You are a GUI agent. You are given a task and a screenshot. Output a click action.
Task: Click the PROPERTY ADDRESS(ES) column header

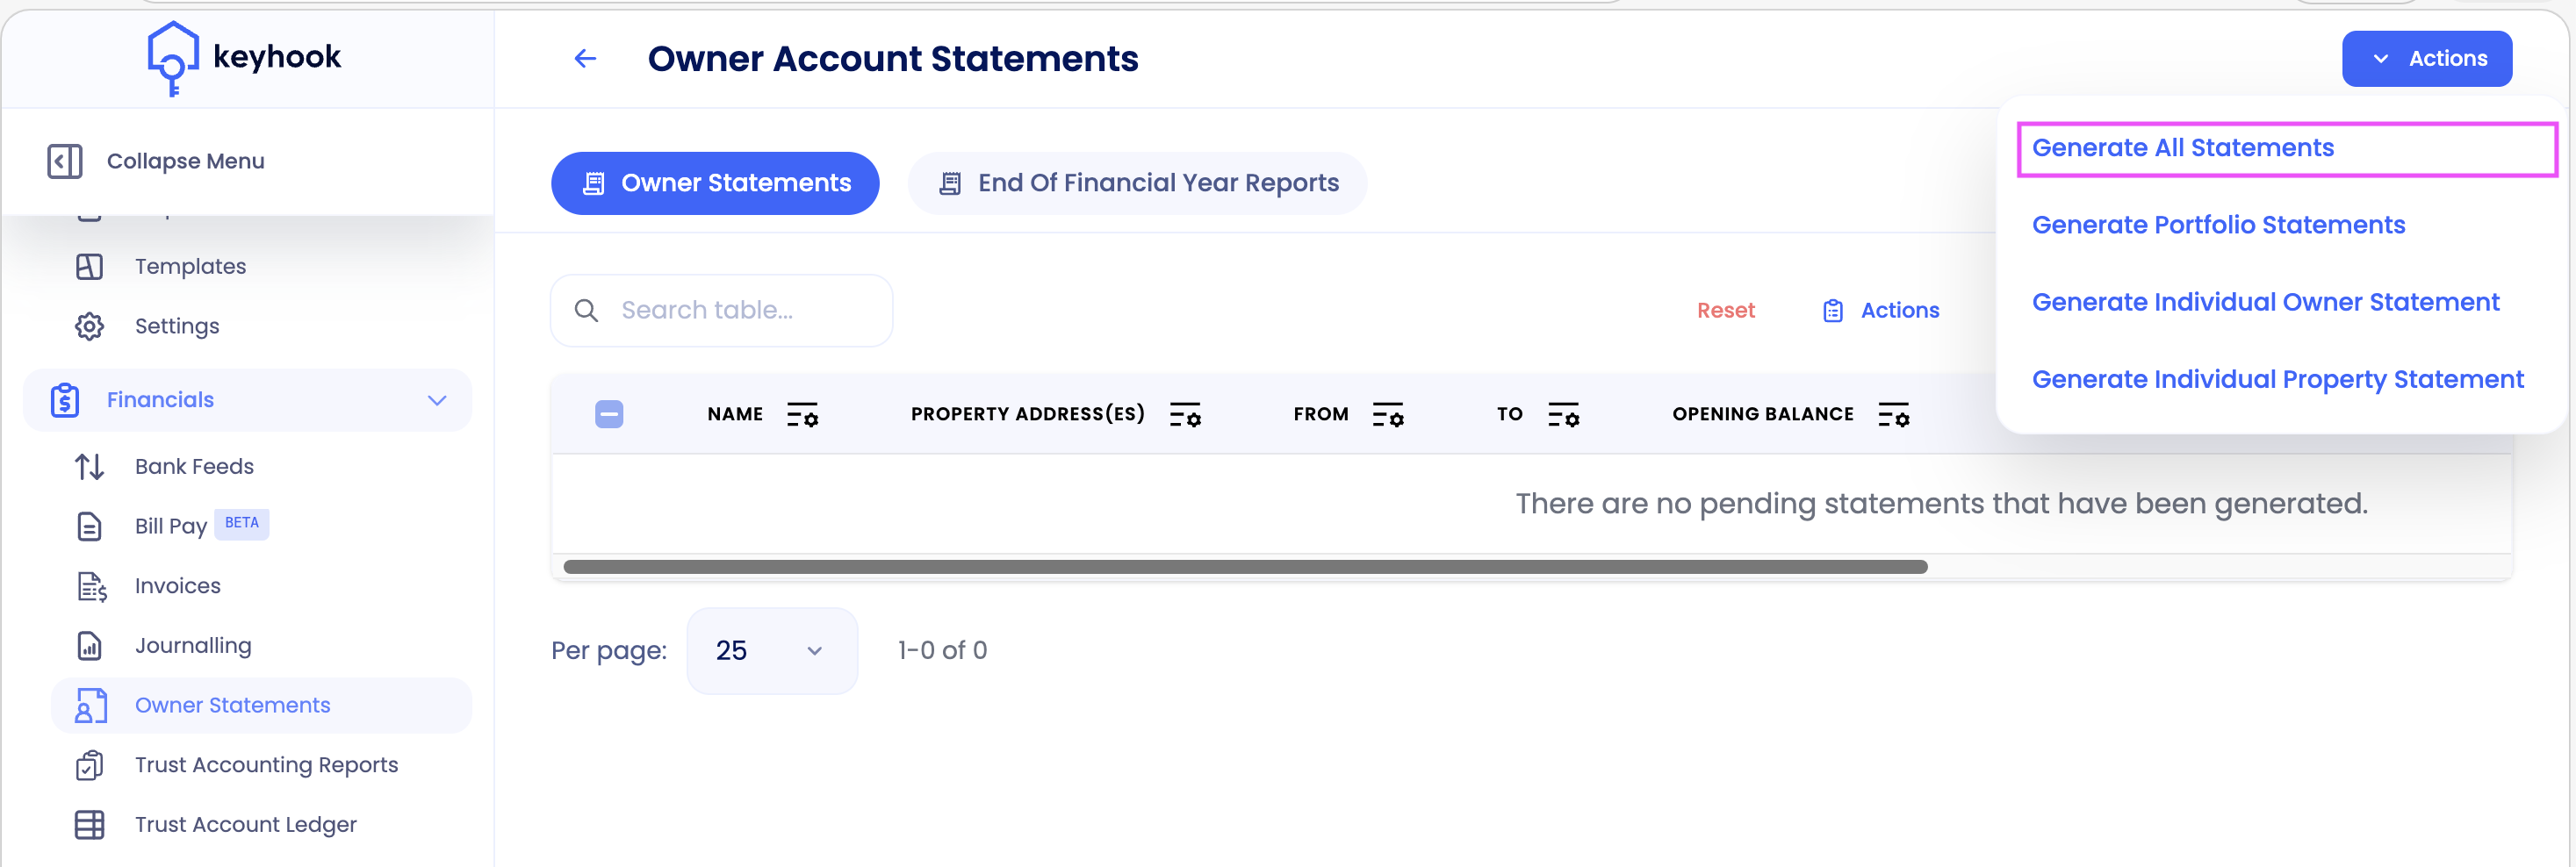[x=1027, y=414]
